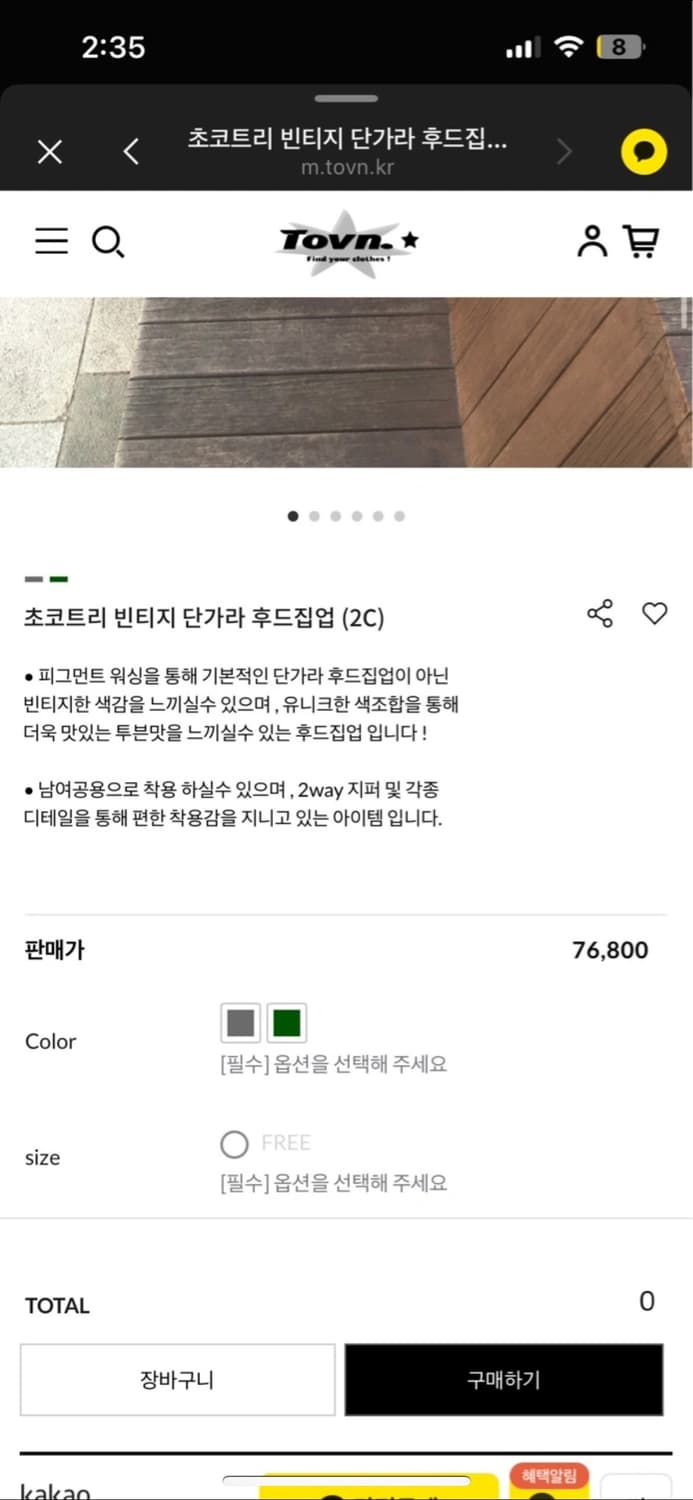Select the gray color option swatch
This screenshot has height=1500, width=693.
coord(240,1022)
